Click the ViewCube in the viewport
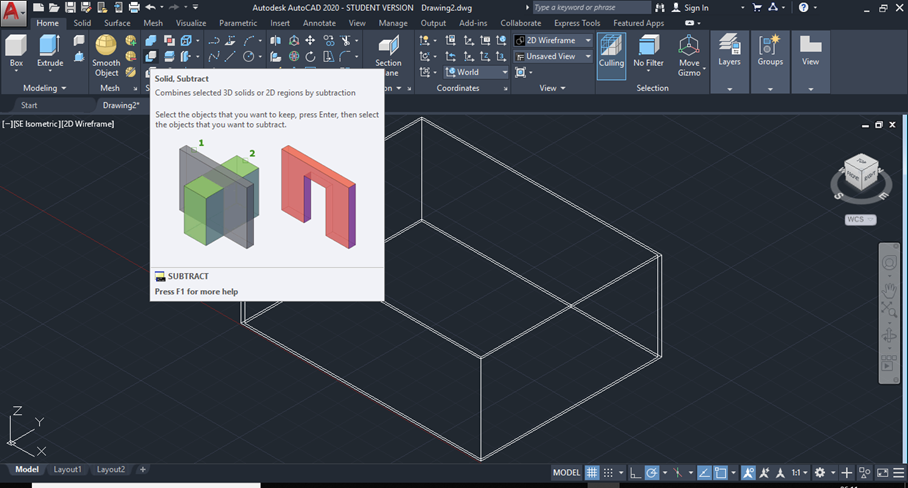The height and width of the screenshot is (488, 908). (861, 173)
